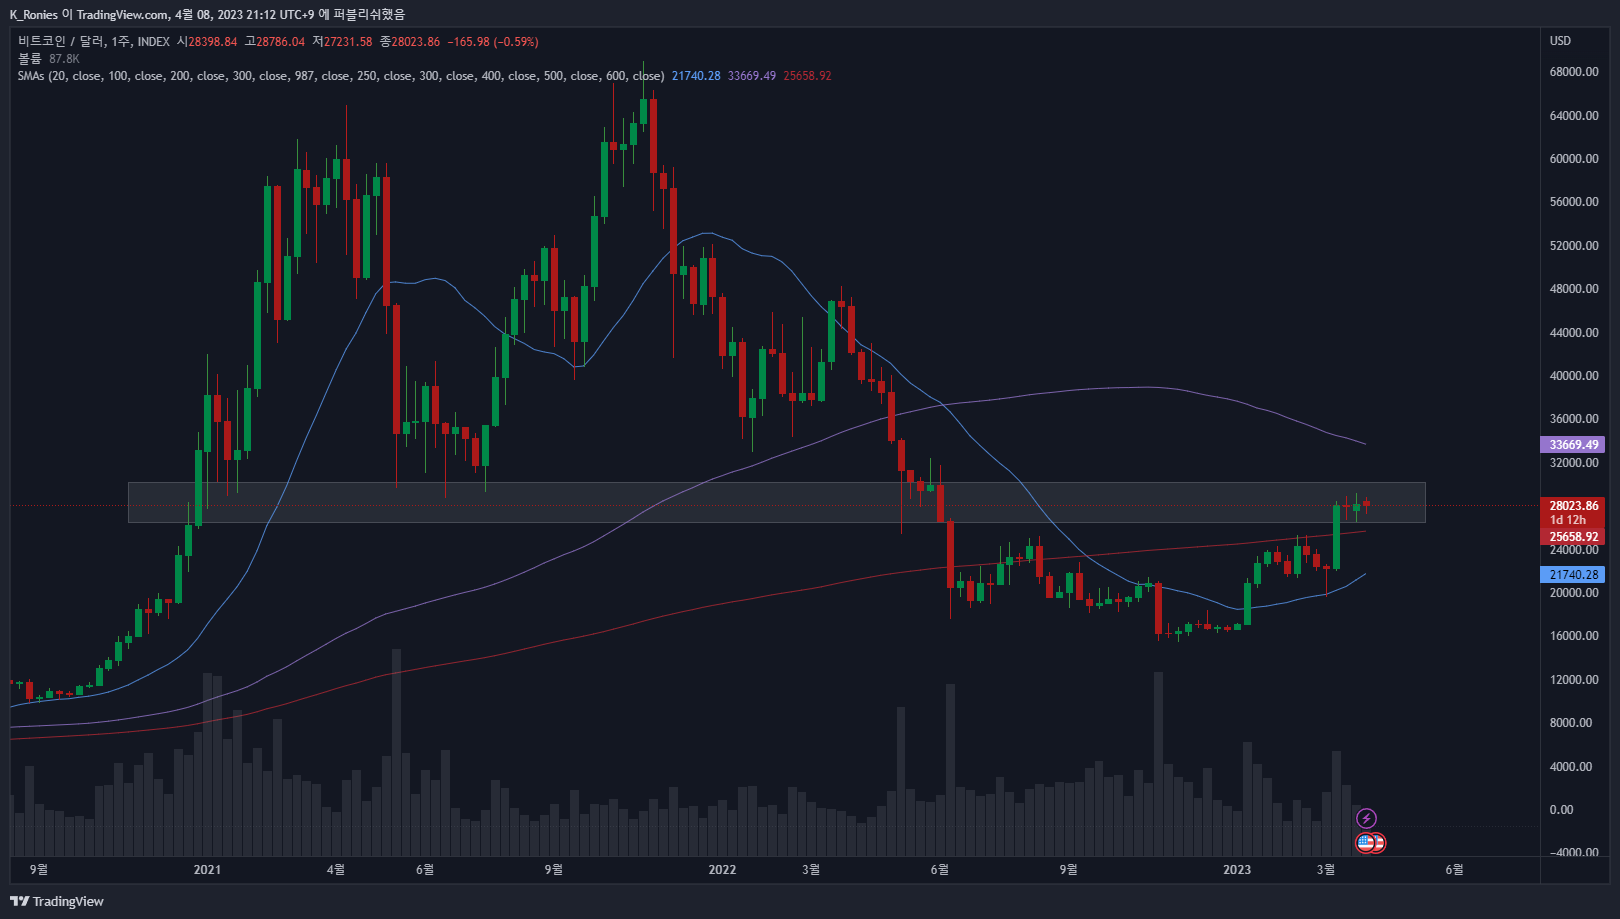Click the 28023.86 current price label
This screenshot has width=1620, height=919.
pos(1574,506)
